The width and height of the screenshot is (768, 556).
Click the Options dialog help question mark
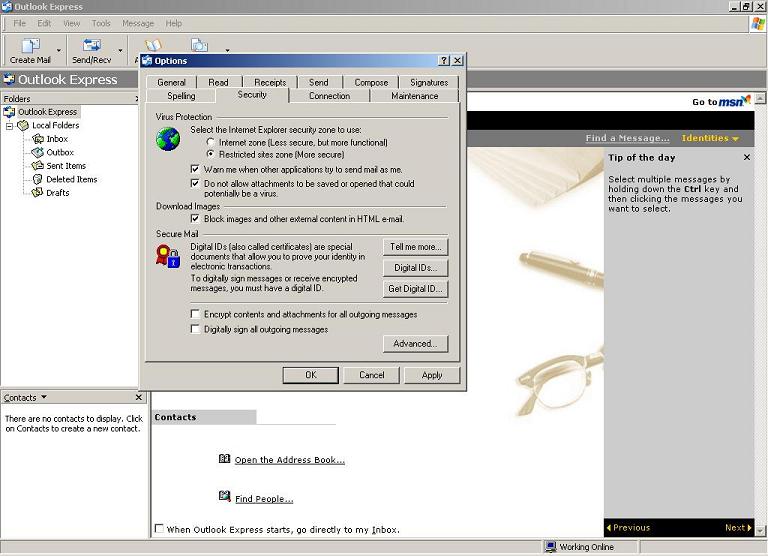pos(444,60)
